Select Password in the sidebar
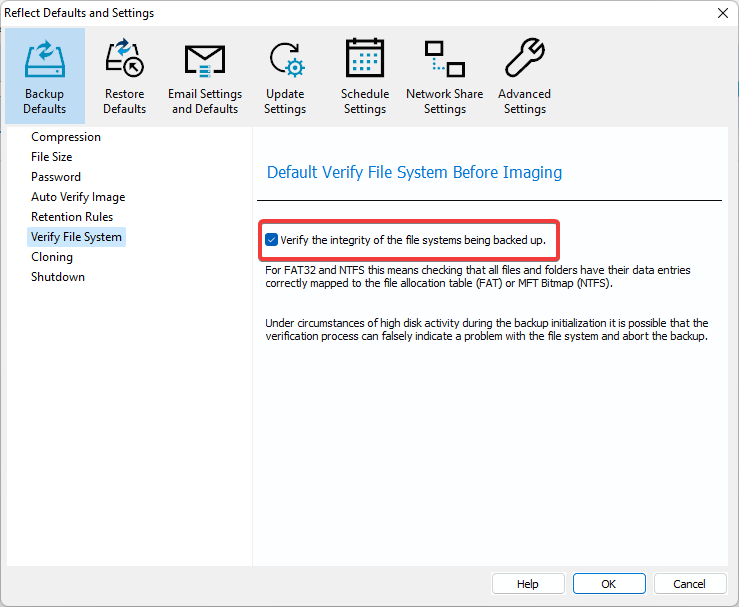 click(56, 177)
